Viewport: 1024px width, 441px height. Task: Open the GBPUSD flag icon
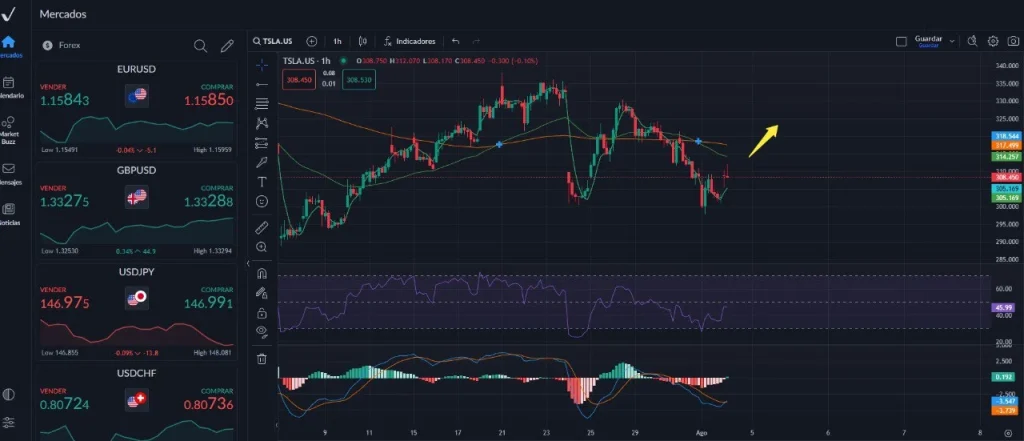coord(136,197)
